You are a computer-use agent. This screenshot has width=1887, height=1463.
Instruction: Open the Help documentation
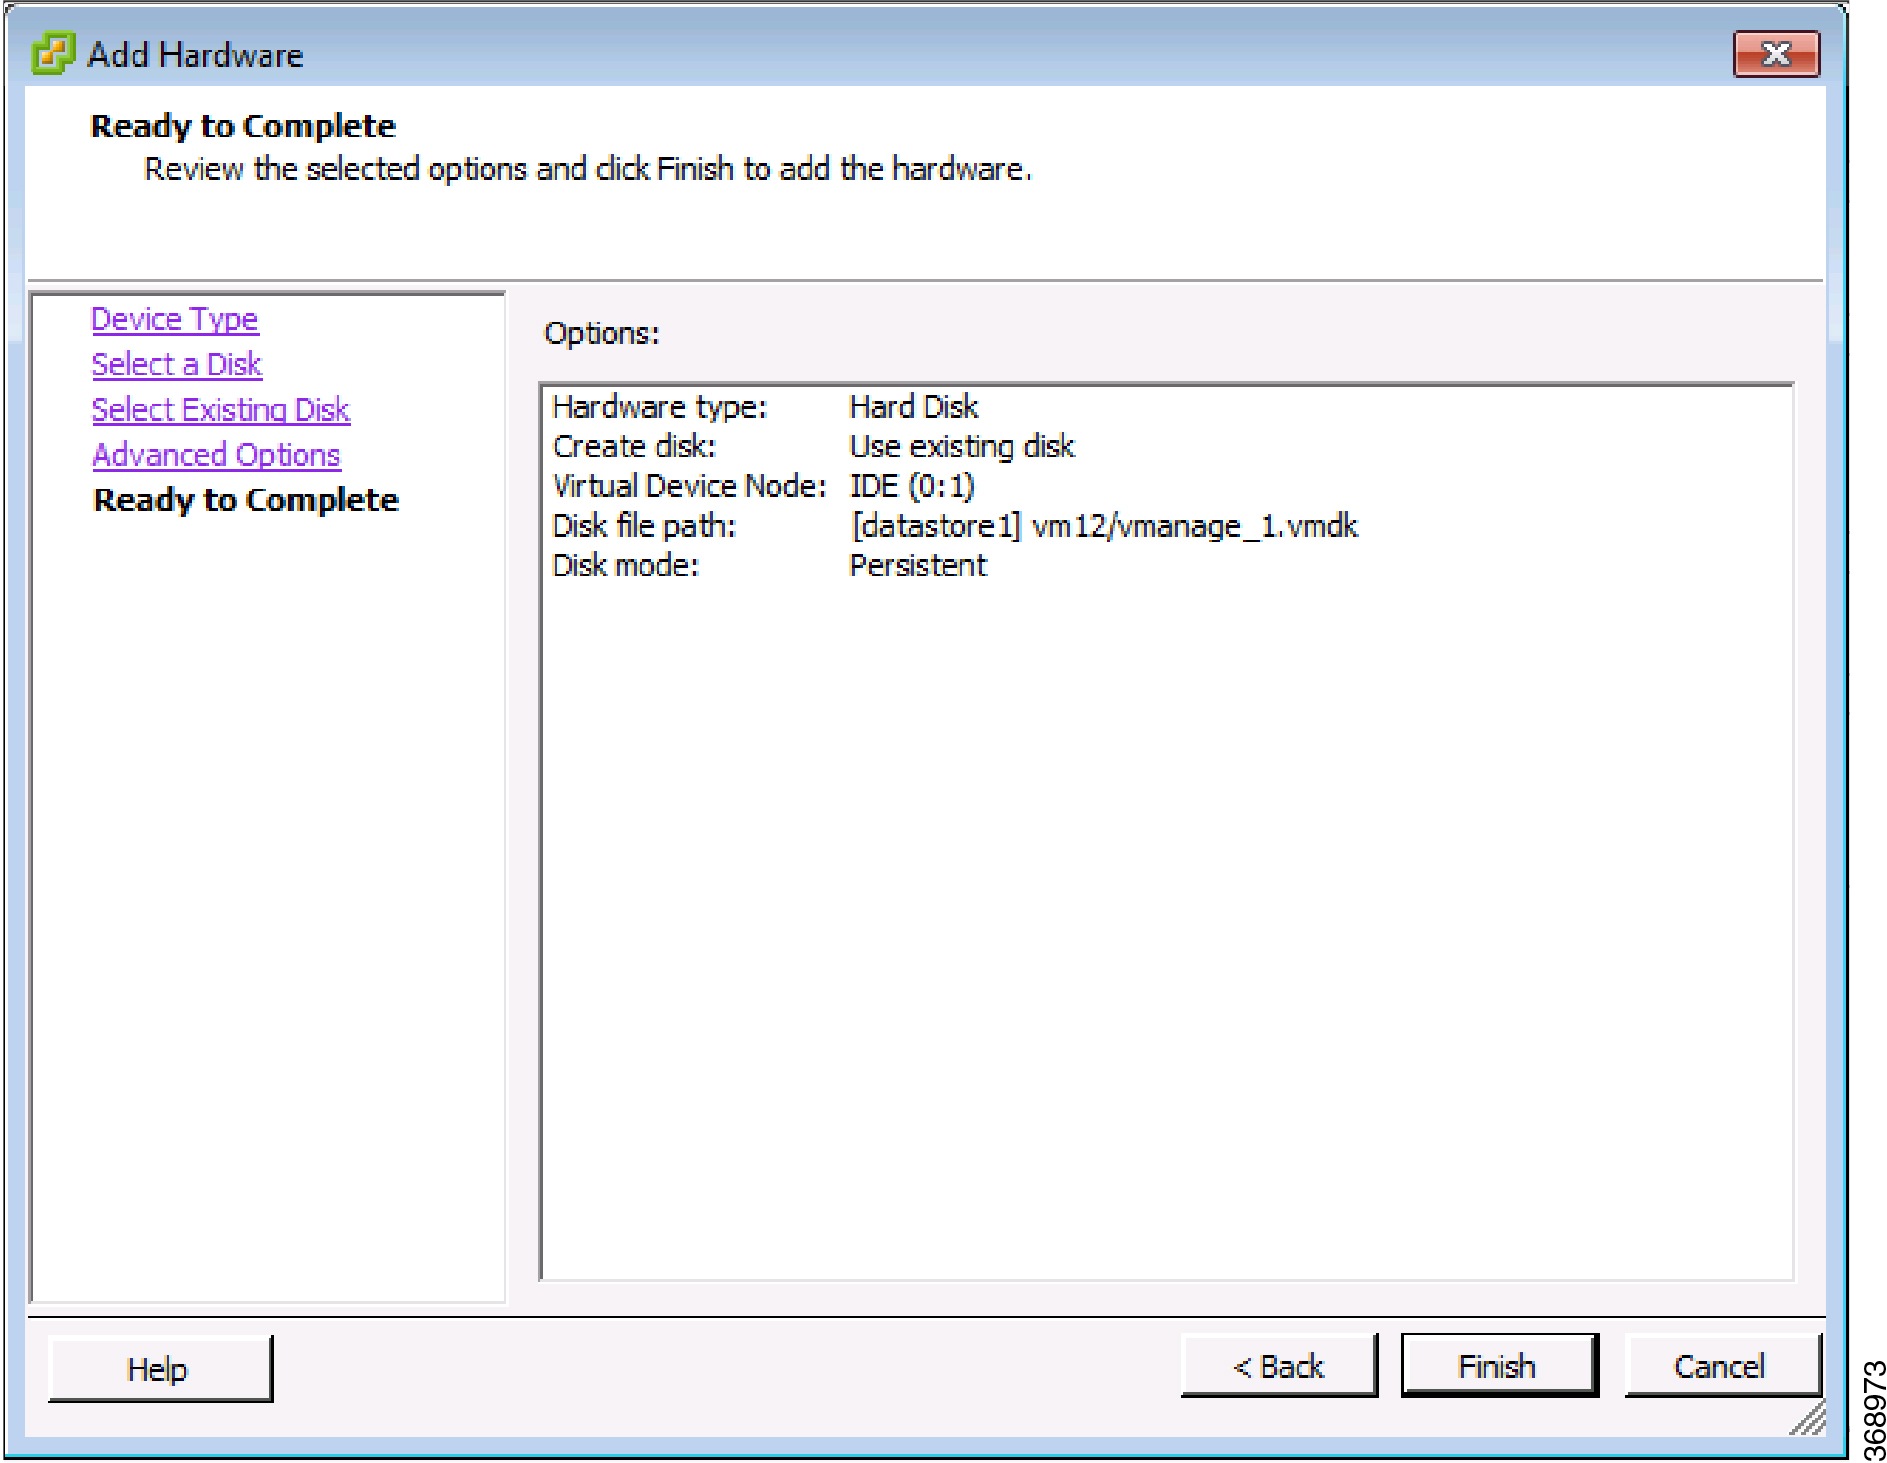(158, 1369)
